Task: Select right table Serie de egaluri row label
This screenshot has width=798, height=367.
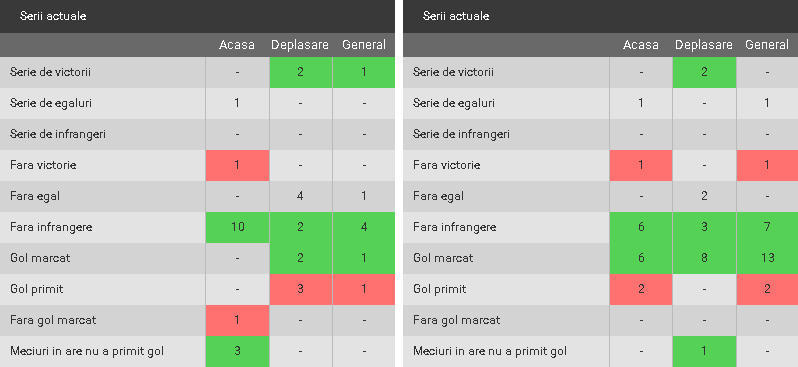Action: (x=453, y=103)
